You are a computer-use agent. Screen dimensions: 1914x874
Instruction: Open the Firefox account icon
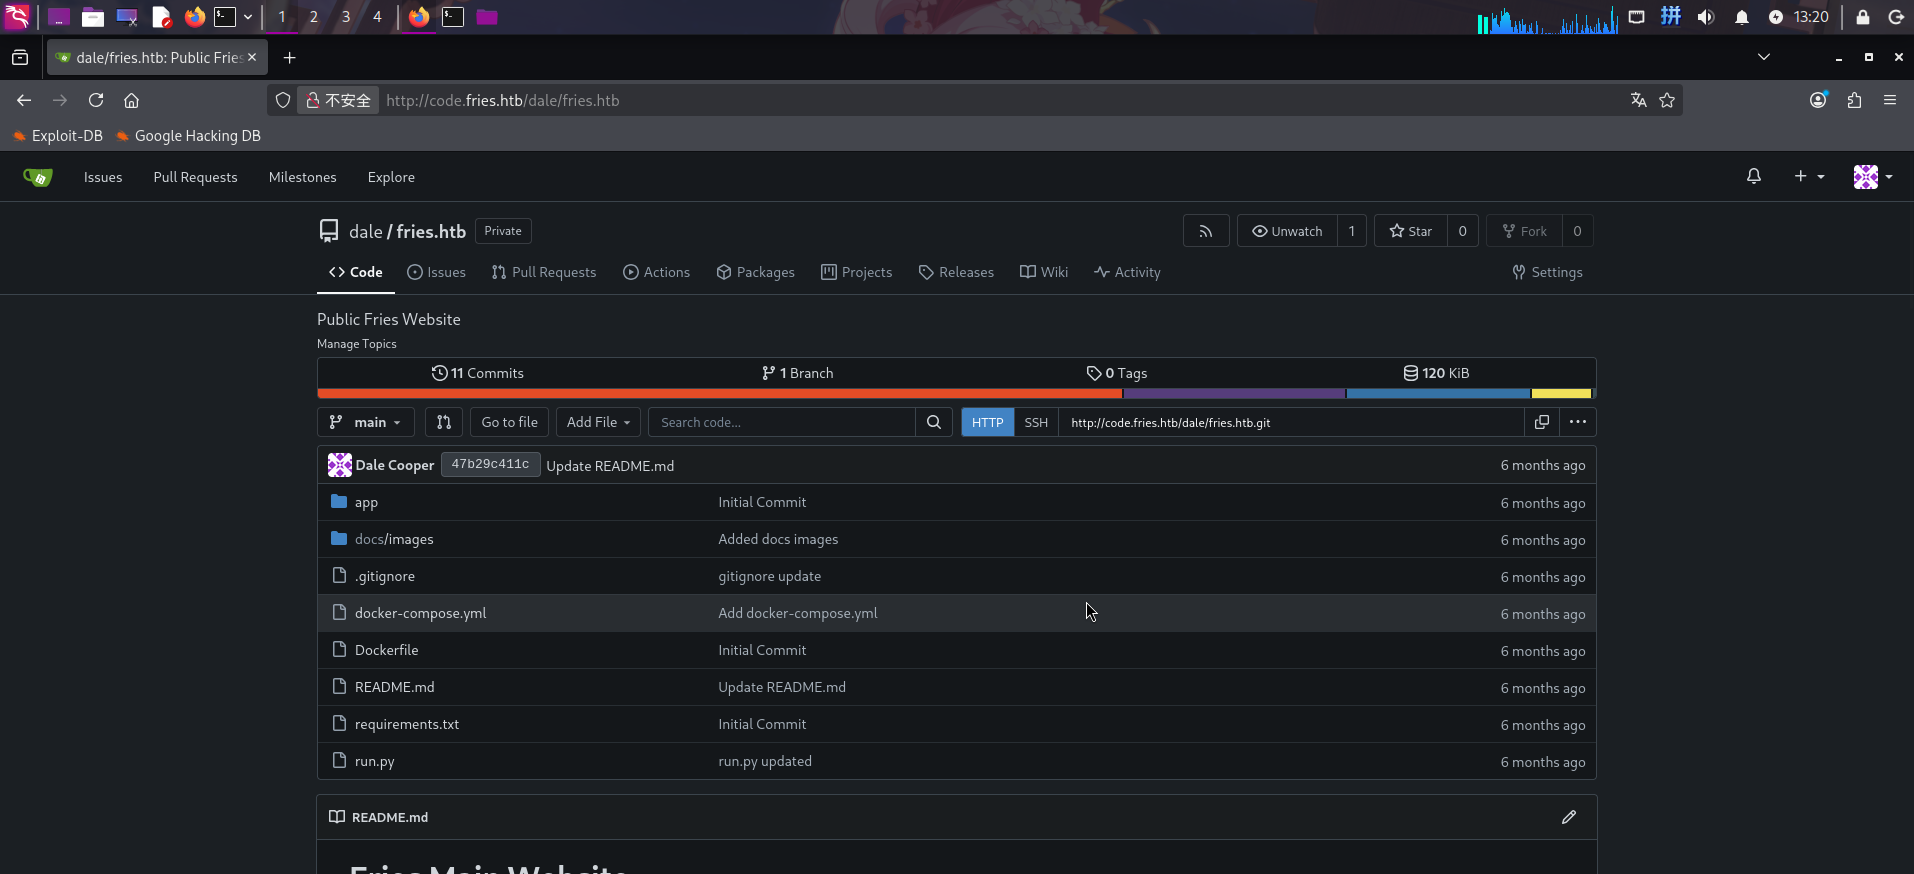click(1818, 100)
